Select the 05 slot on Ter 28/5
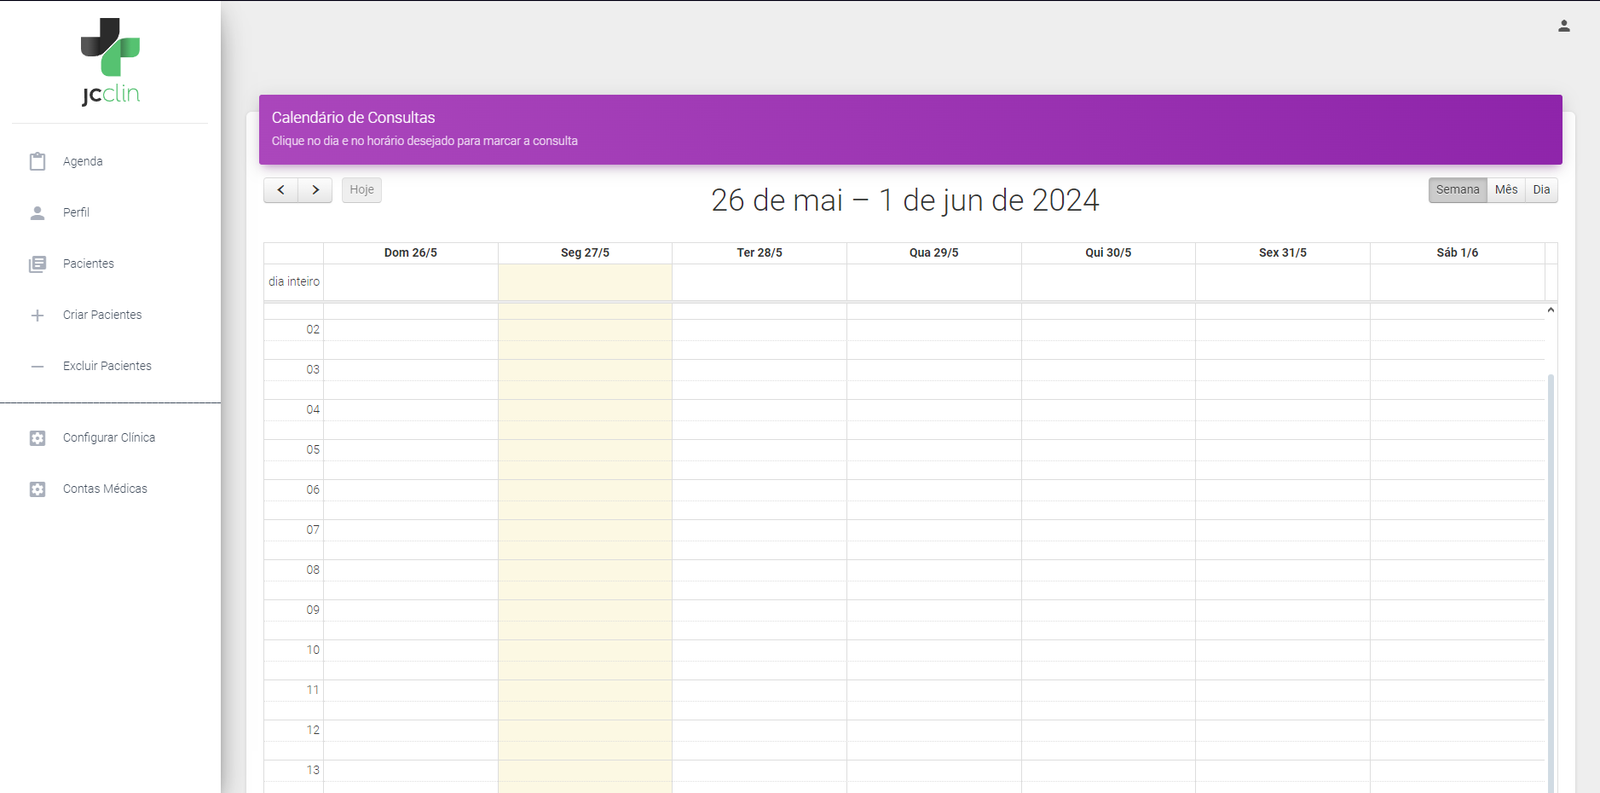1600x793 pixels. tap(760, 450)
